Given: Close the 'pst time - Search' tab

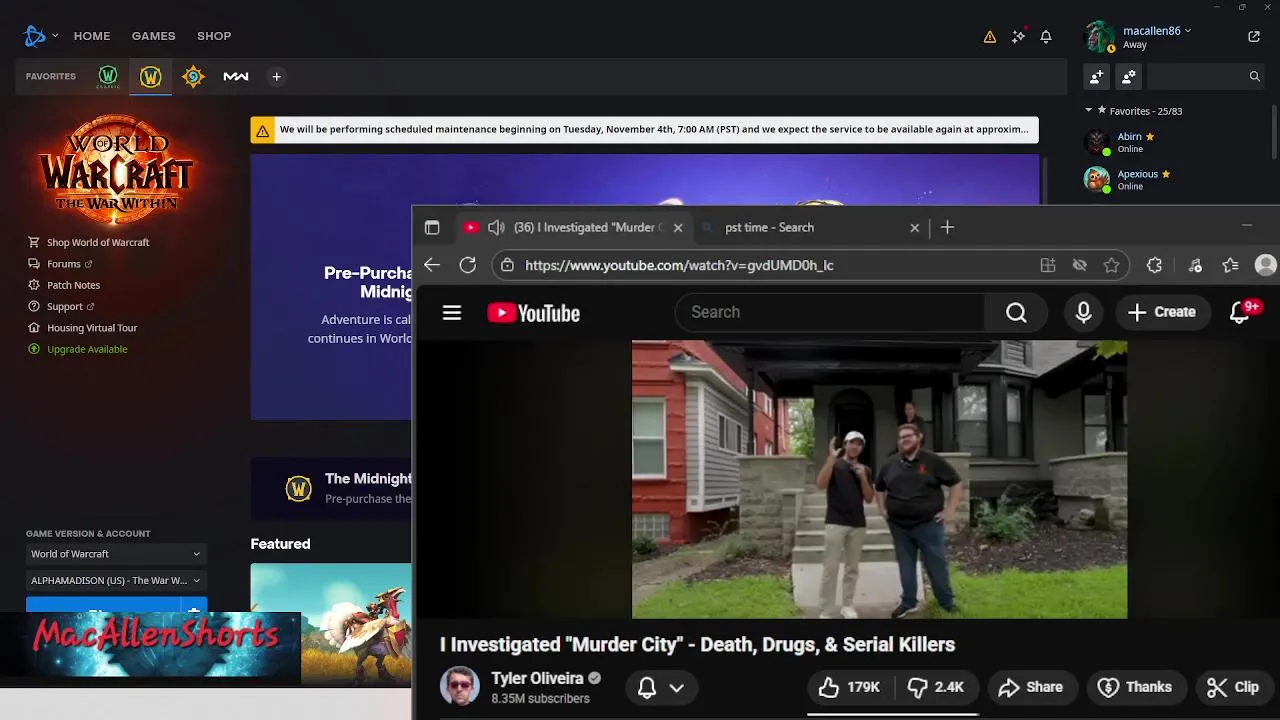Looking at the screenshot, I should point(914,228).
